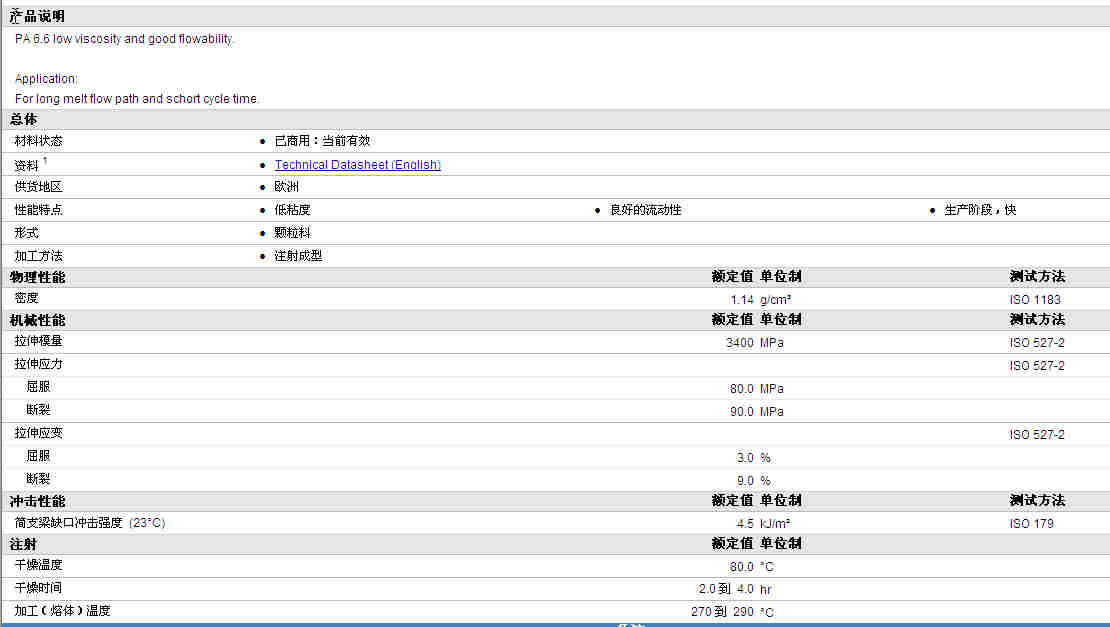
Task: Click the 简支梁缺口冲击强度 (23°C) label
Action: 90,523
